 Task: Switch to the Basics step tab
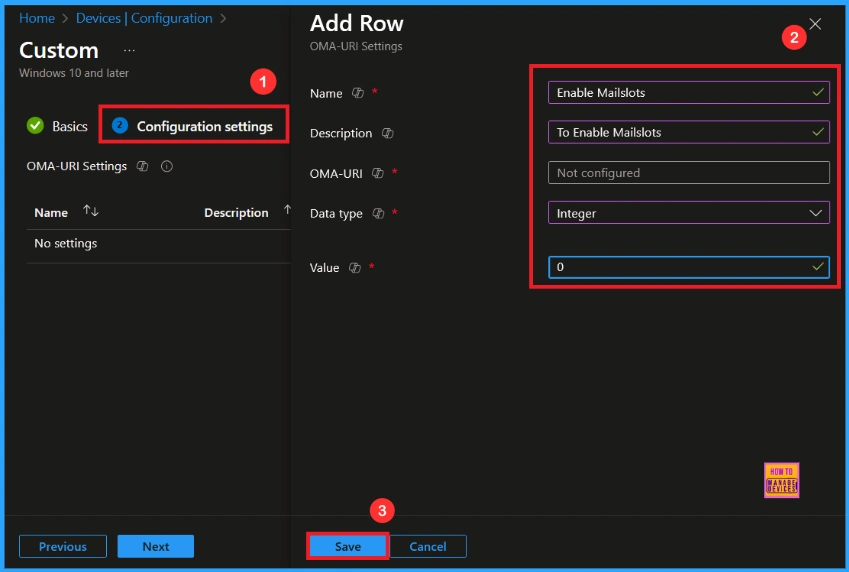[58, 126]
